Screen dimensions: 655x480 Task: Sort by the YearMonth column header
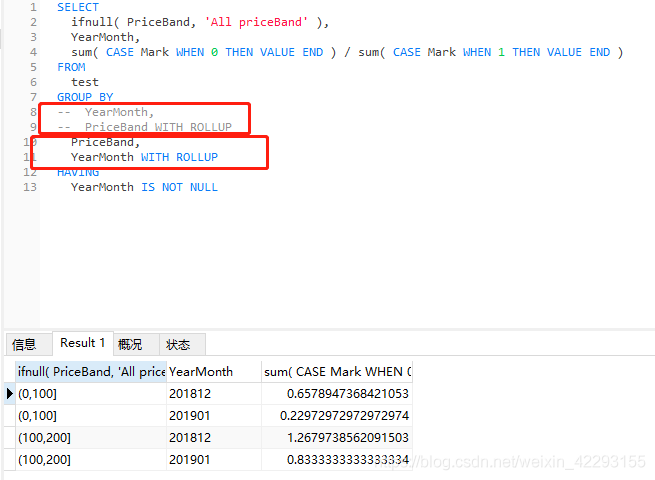pyautogui.click(x=213, y=372)
